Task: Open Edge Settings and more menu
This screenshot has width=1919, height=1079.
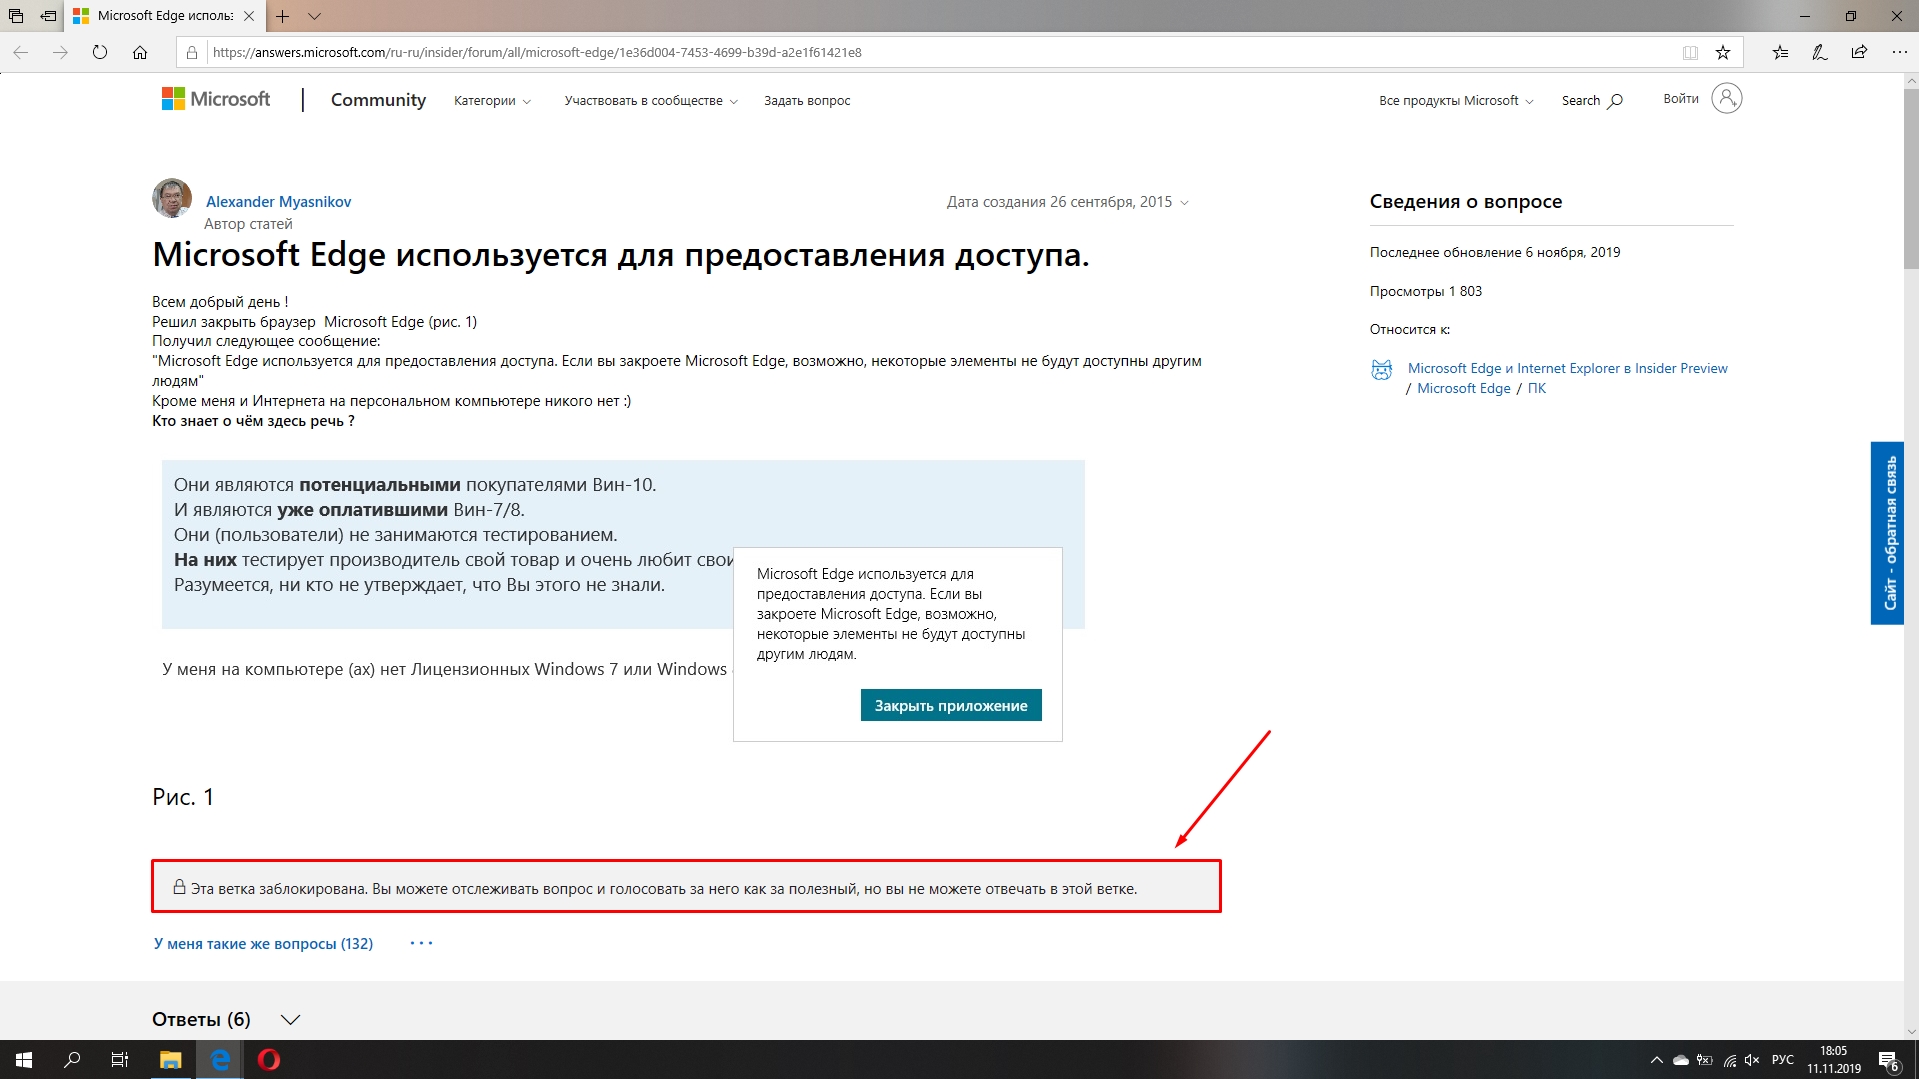Action: 1899,52
